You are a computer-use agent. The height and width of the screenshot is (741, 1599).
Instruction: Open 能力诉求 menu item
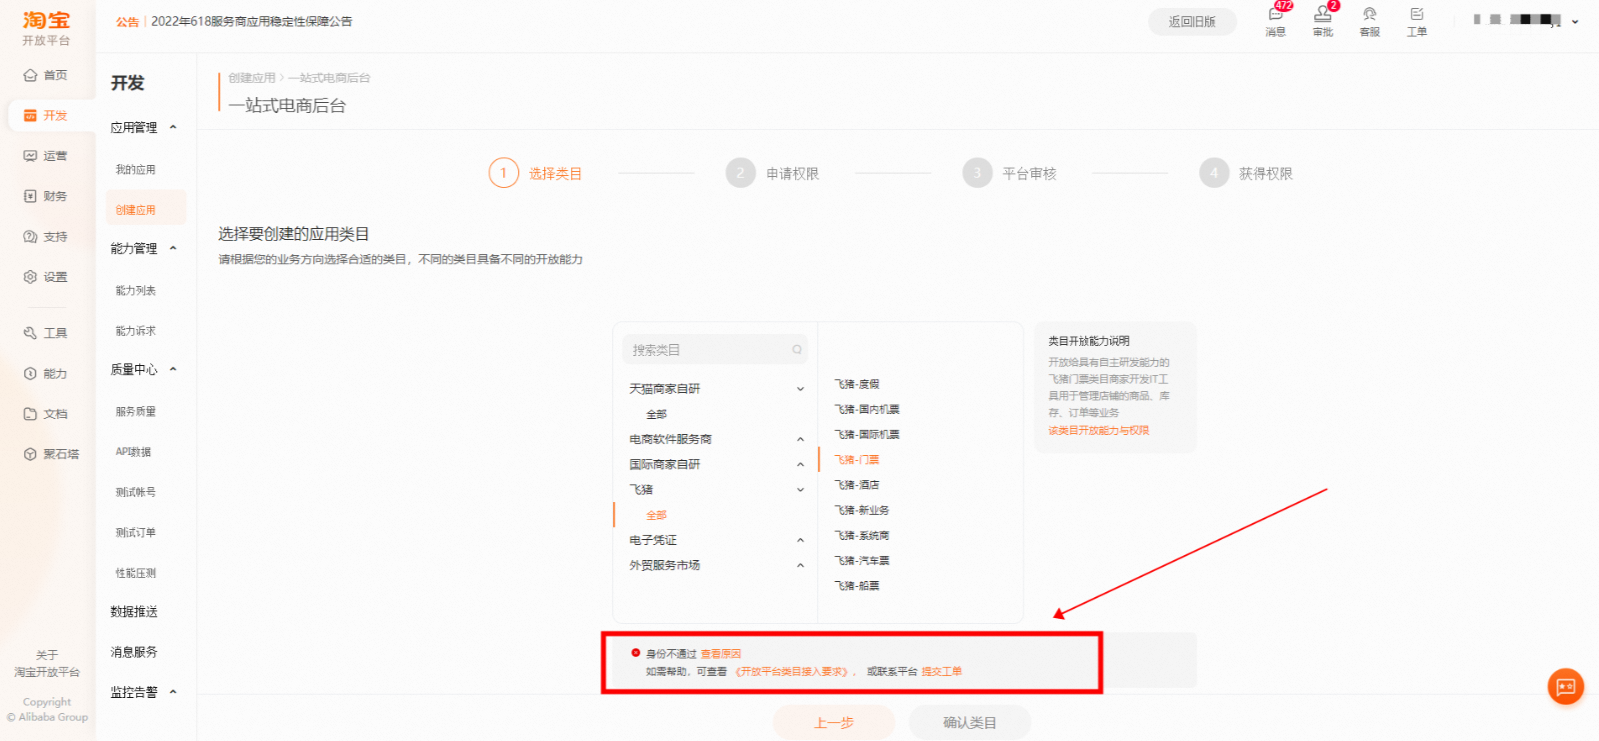[135, 331]
